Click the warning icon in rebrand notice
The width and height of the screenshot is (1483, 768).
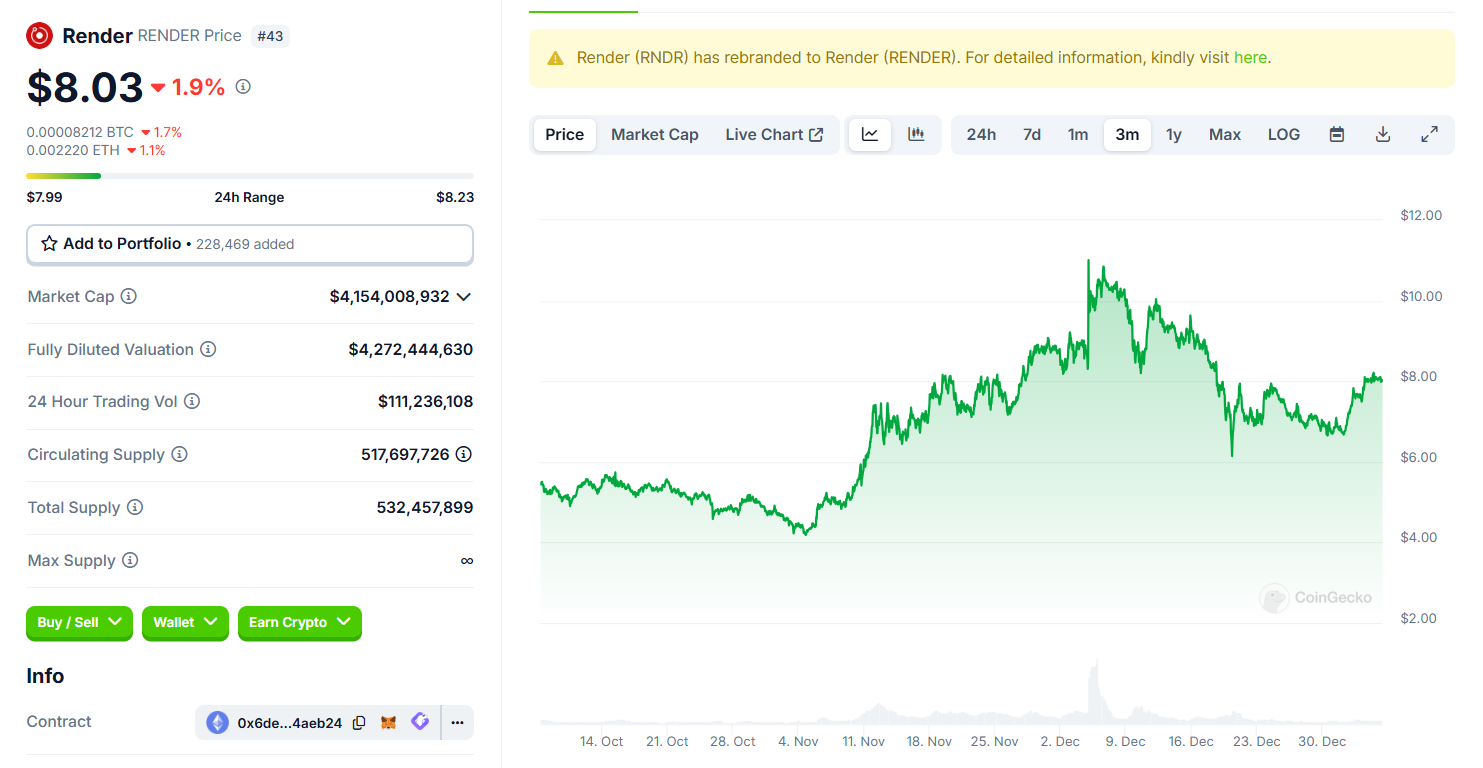555,58
